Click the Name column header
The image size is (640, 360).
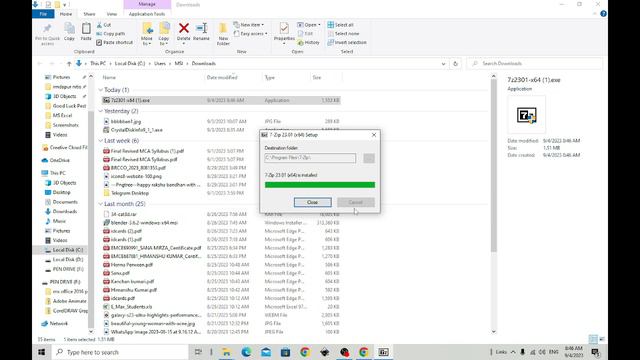109,77
